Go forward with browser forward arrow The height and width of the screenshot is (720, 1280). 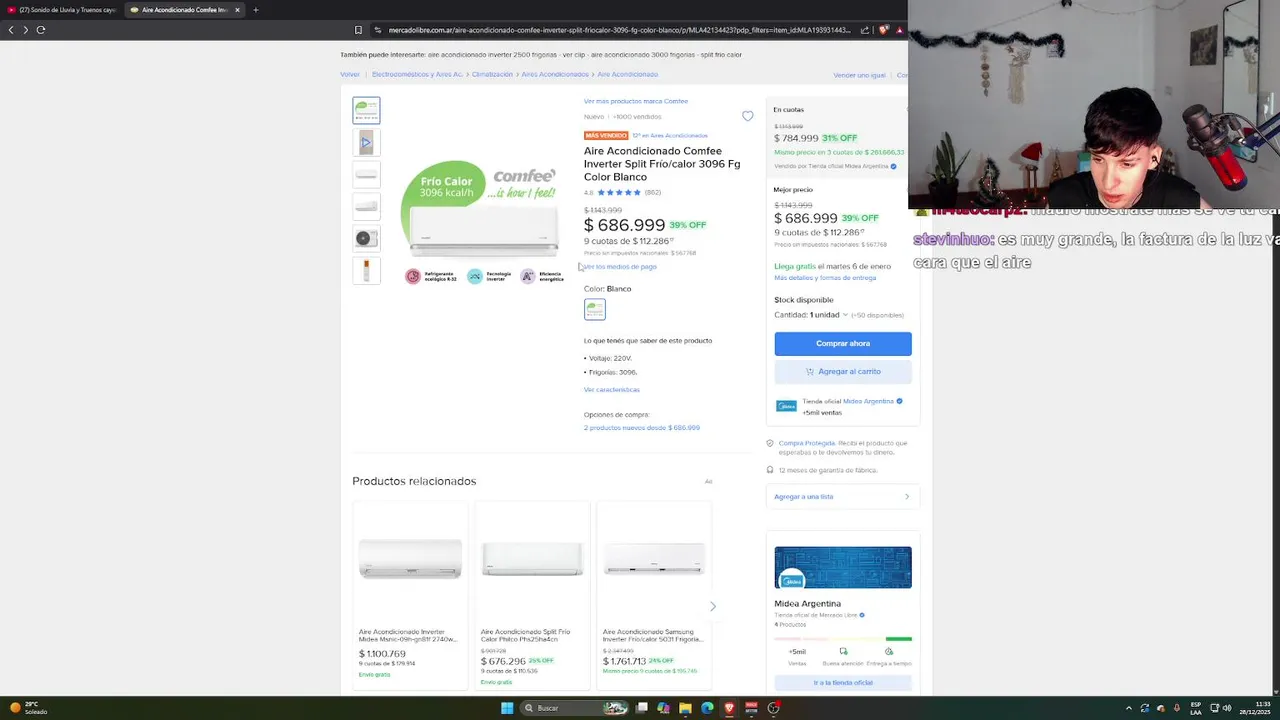point(25,30)
